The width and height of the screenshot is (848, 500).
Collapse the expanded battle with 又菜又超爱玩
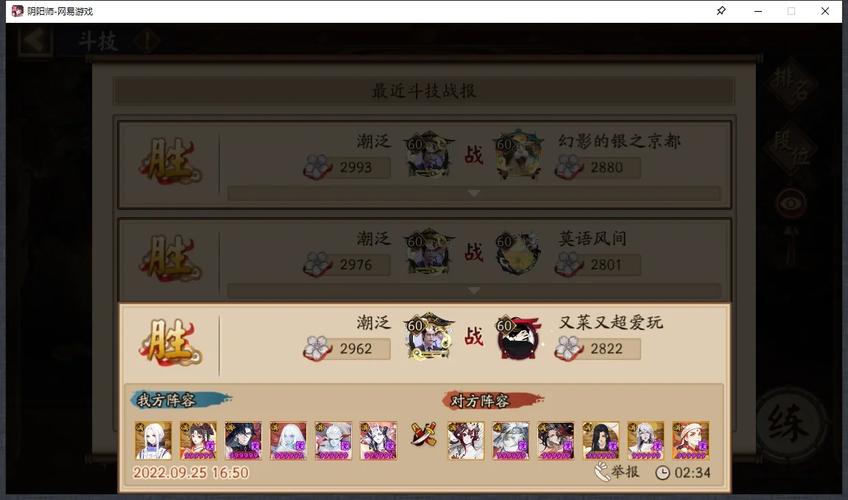point(425,341)
